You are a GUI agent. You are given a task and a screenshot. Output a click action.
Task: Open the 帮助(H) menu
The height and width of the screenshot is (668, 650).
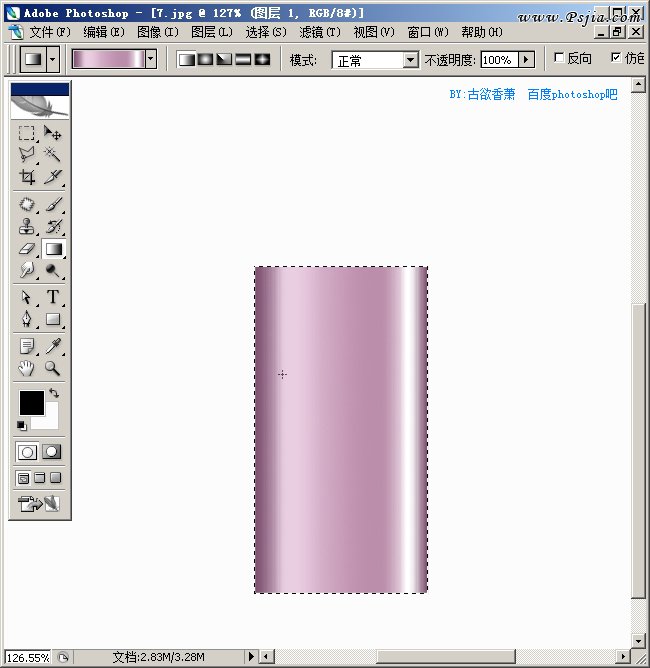tap(482, 32)
